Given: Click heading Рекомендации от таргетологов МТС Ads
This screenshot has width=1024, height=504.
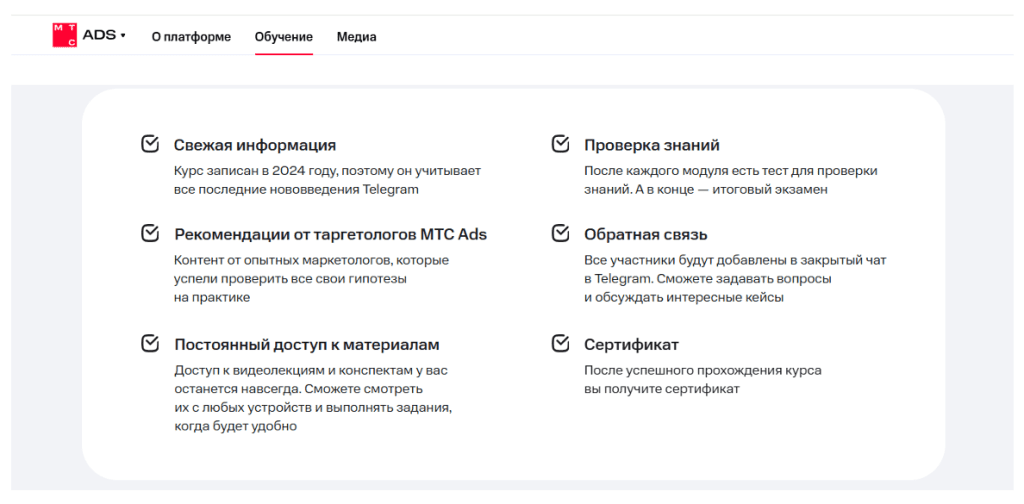Looking at the screenshot, I should (330, 234).
